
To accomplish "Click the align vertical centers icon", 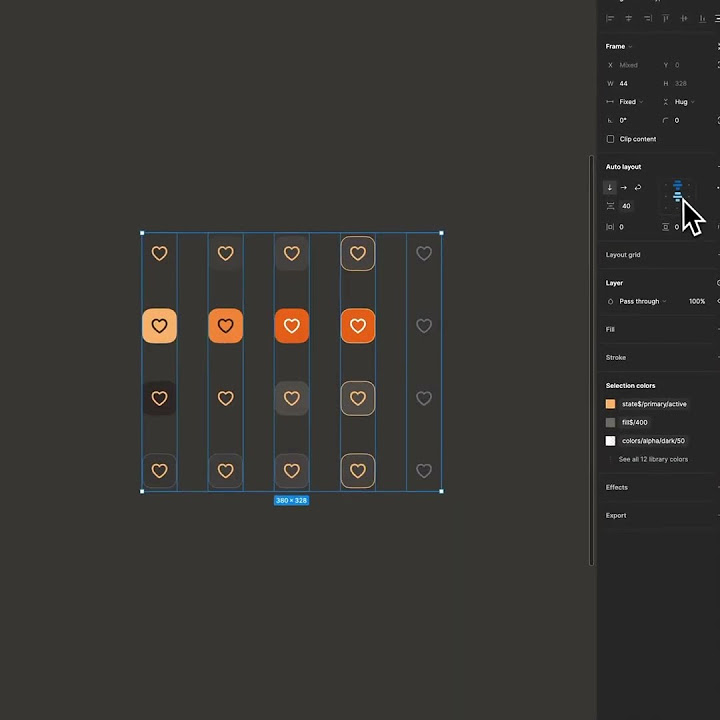I will [x=684, y=18].
